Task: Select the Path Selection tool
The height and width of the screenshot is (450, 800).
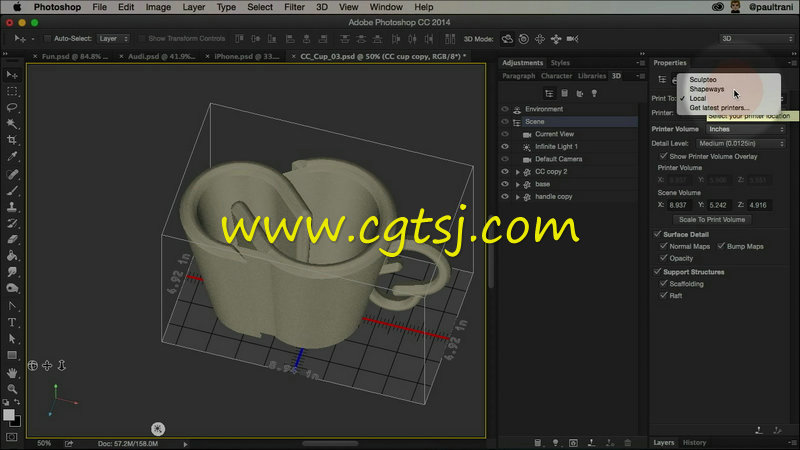Action: coord(12,339)
